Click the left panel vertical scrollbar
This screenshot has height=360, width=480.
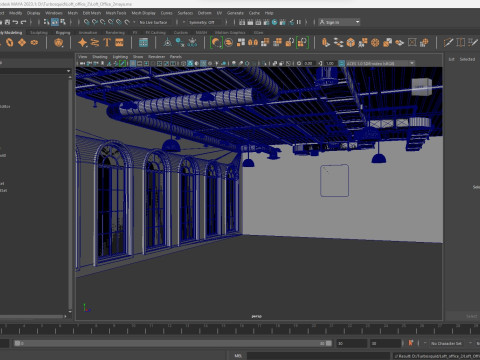point(70,194)
